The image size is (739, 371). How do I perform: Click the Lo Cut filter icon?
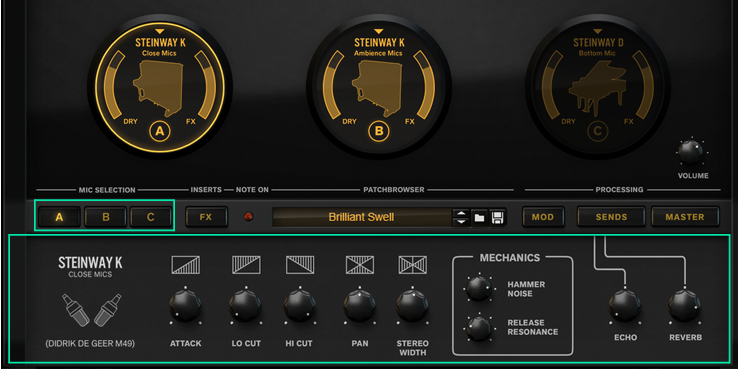pos(246,265)
